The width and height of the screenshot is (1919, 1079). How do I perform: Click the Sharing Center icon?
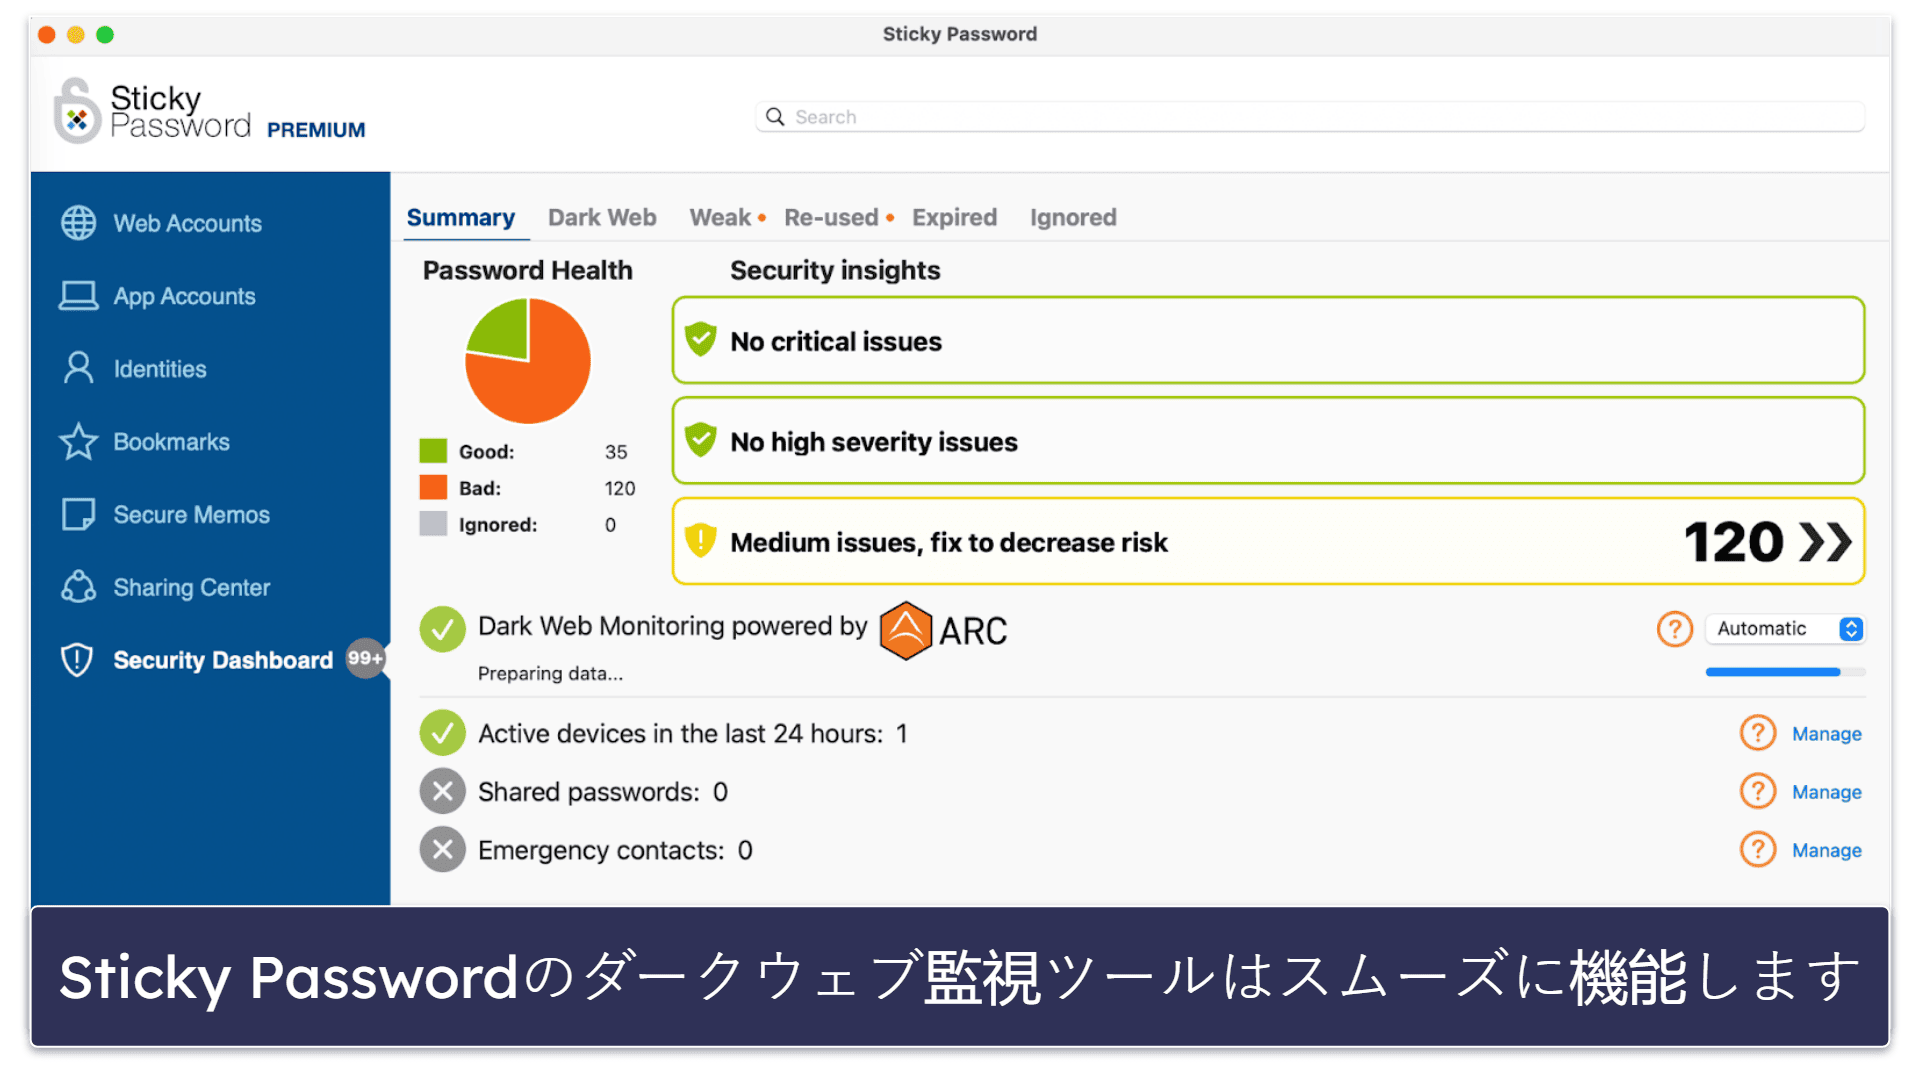[x=78, y=587]
